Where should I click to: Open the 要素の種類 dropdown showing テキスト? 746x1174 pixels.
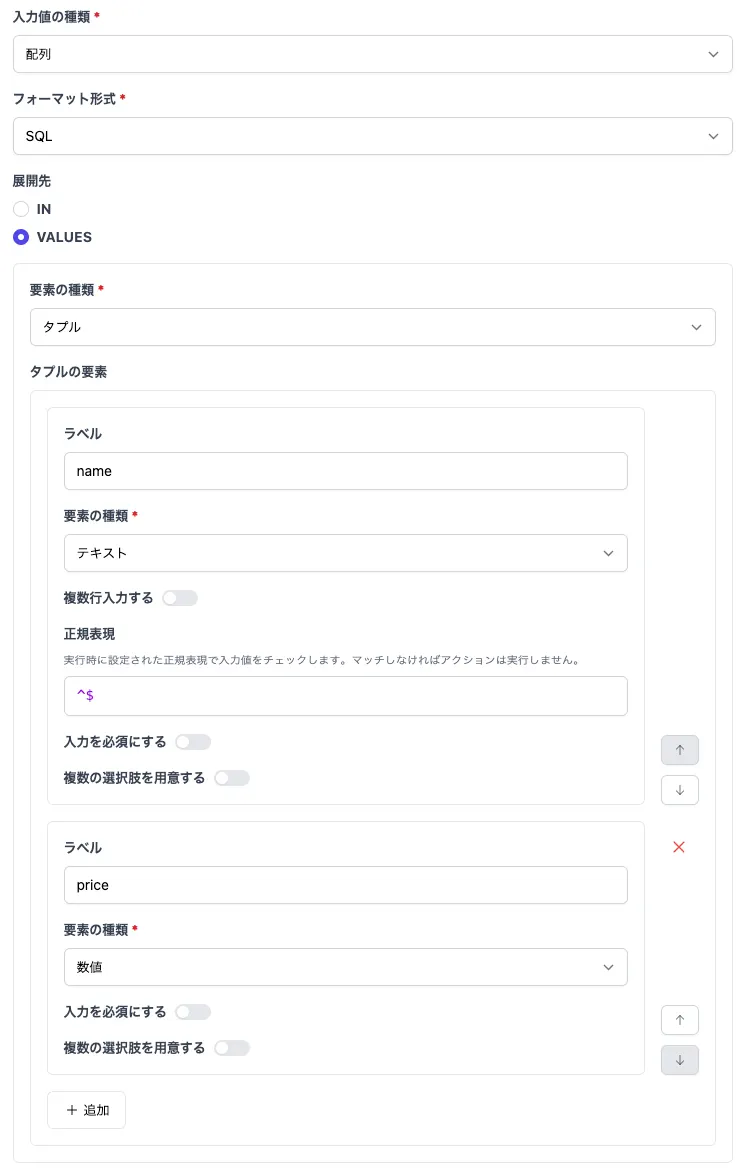click(x=345, y=553)
